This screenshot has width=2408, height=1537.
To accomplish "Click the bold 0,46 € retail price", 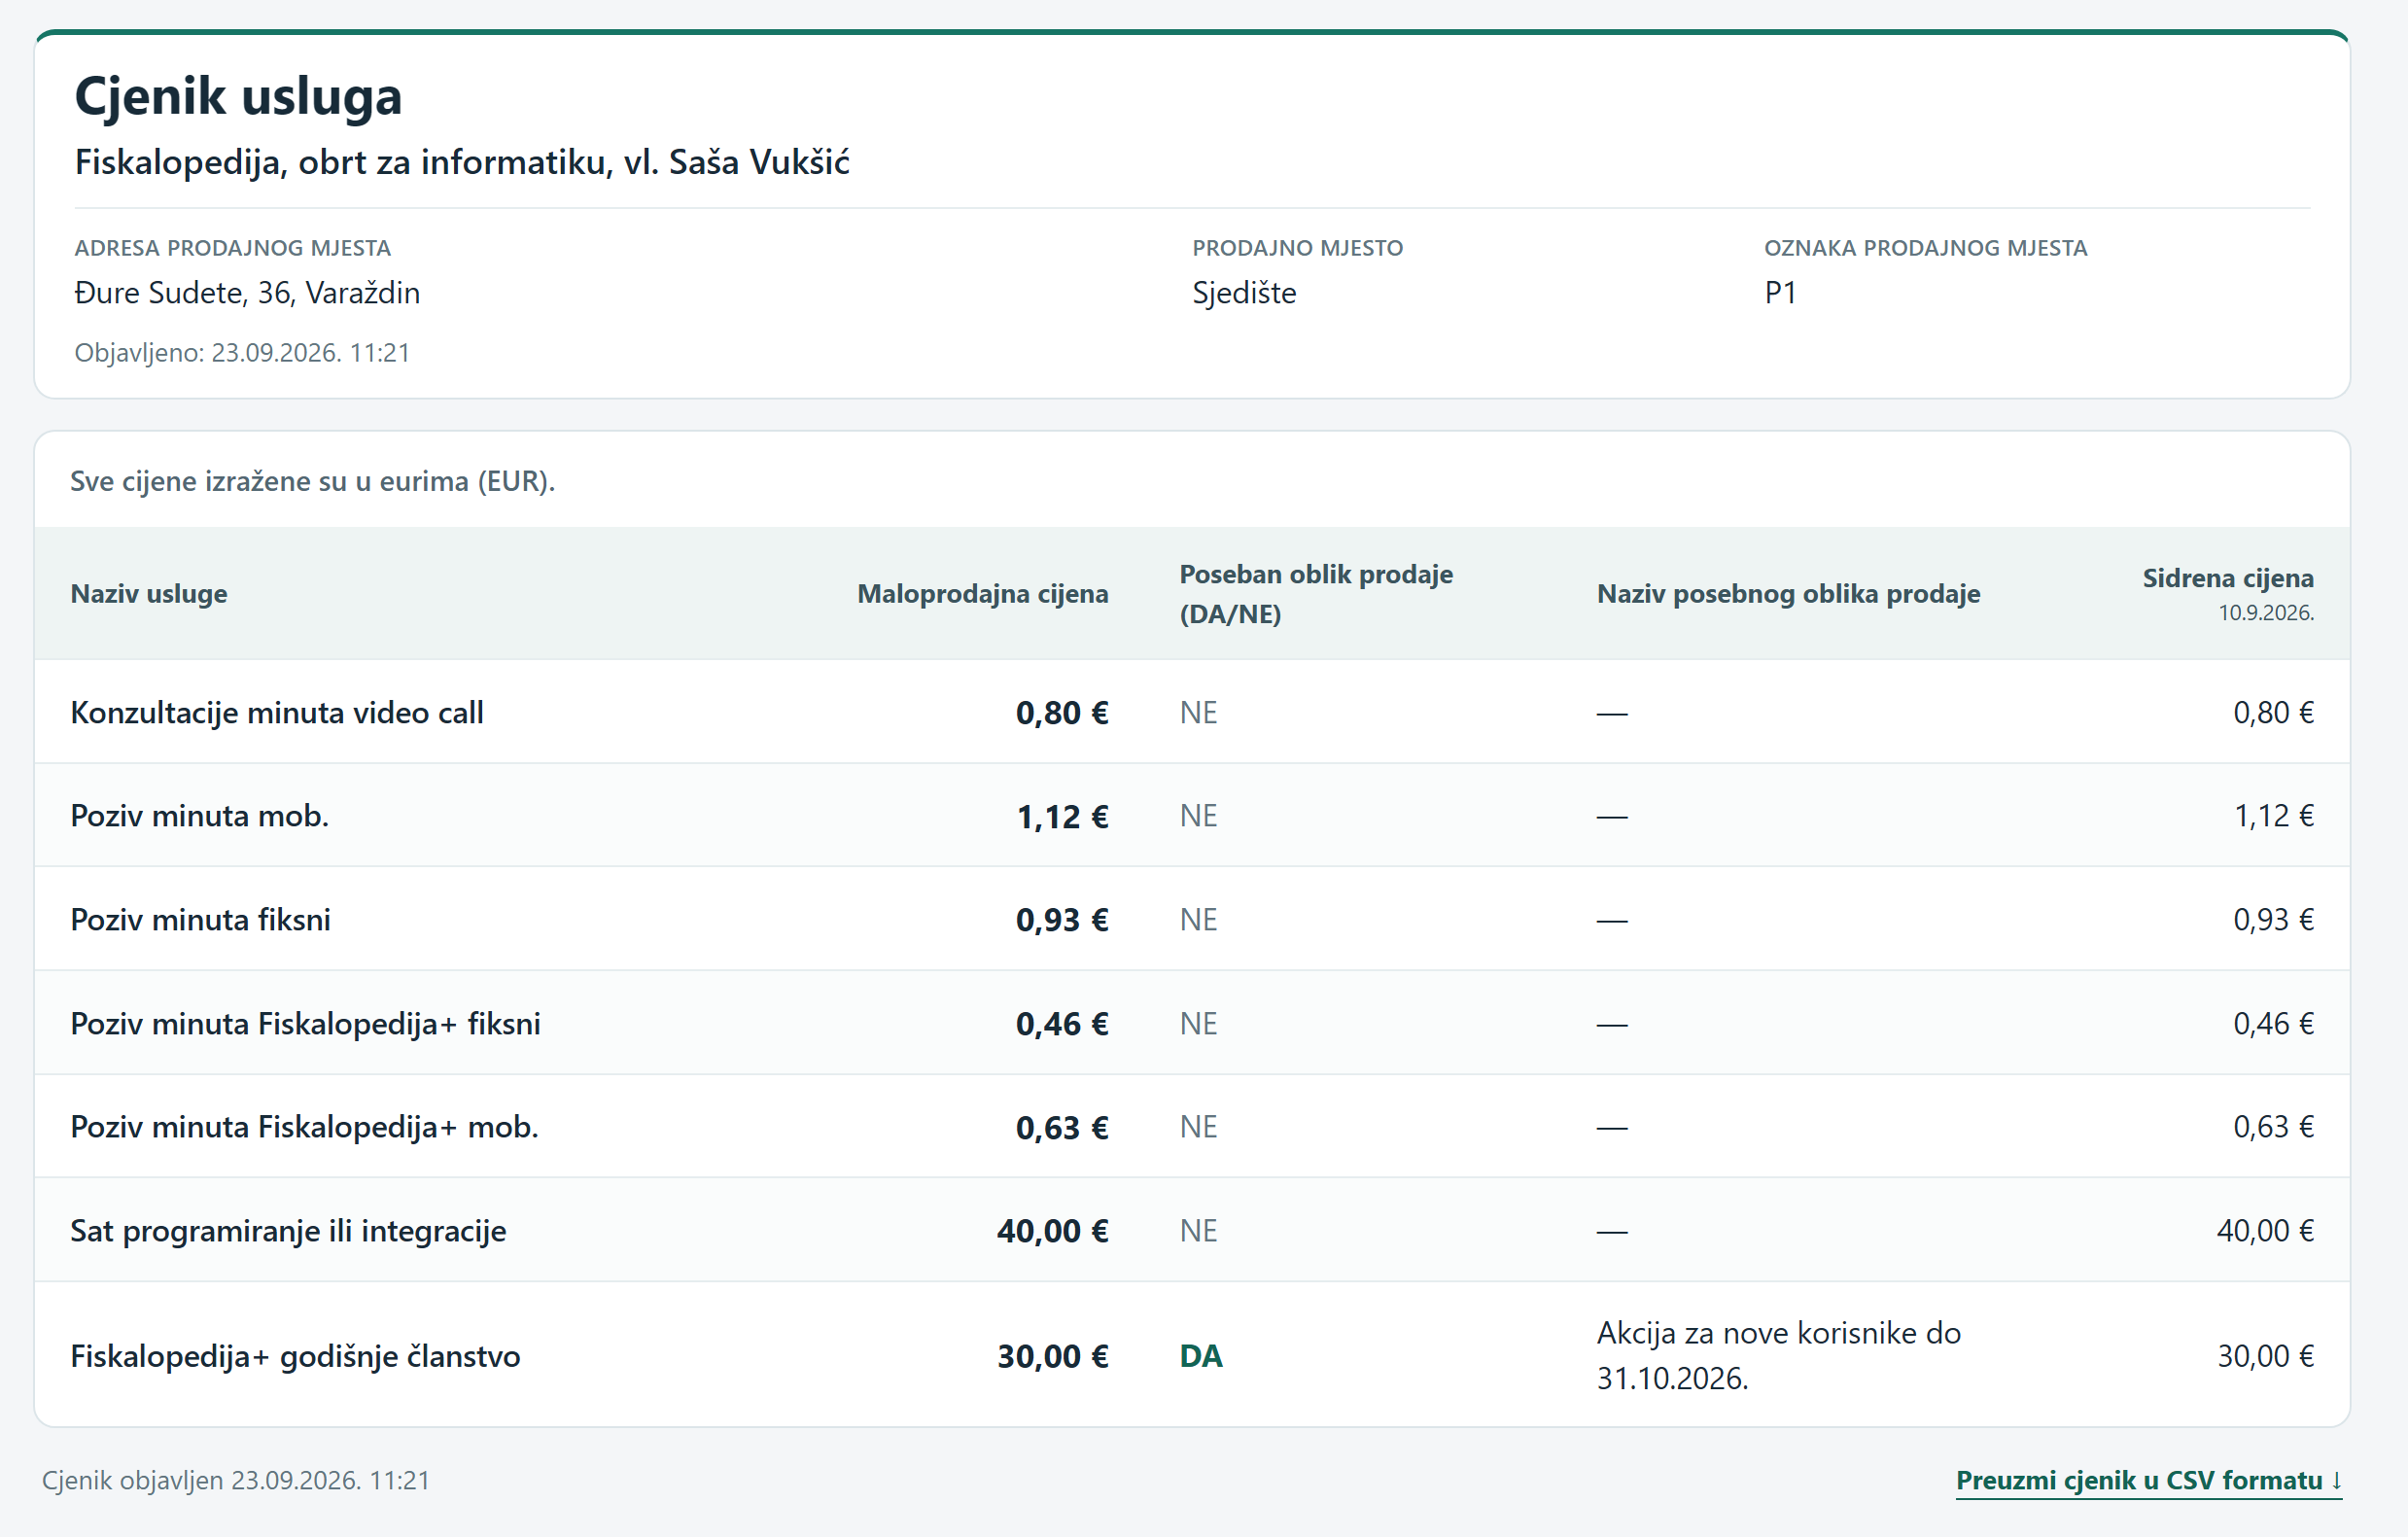I will [x=1062, y=1024].
